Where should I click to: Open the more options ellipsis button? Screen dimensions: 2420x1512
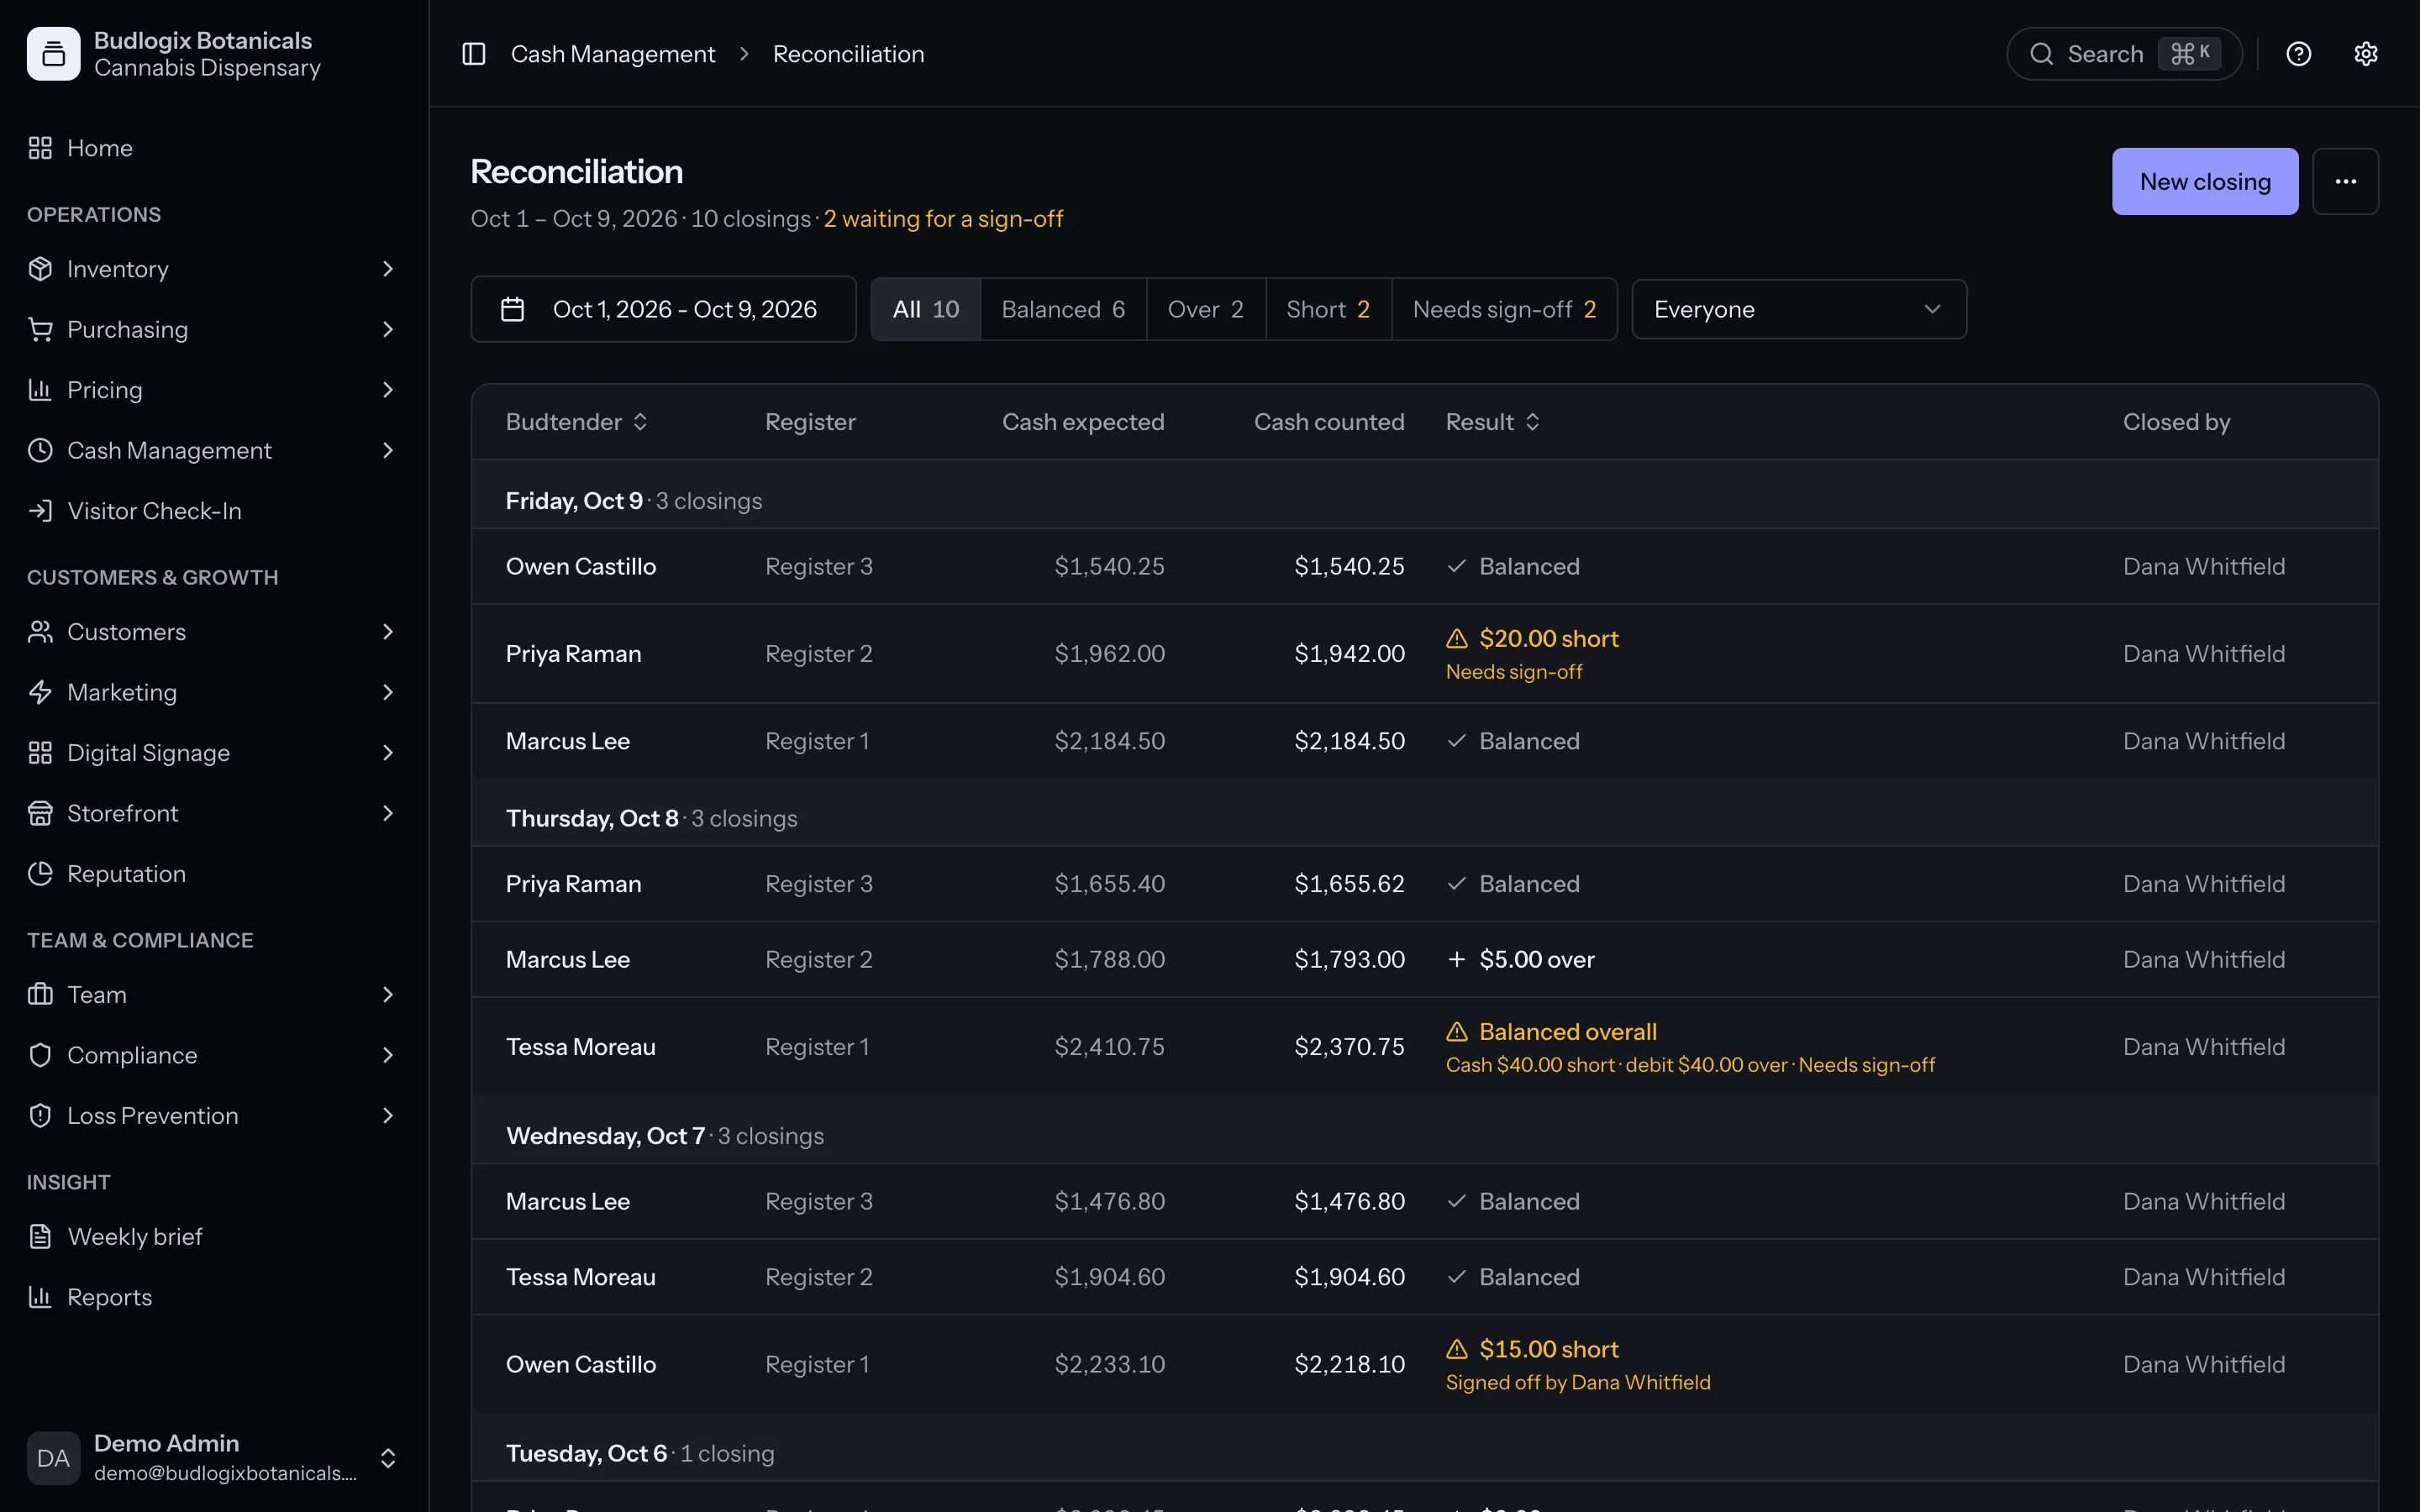(2345, 181)
